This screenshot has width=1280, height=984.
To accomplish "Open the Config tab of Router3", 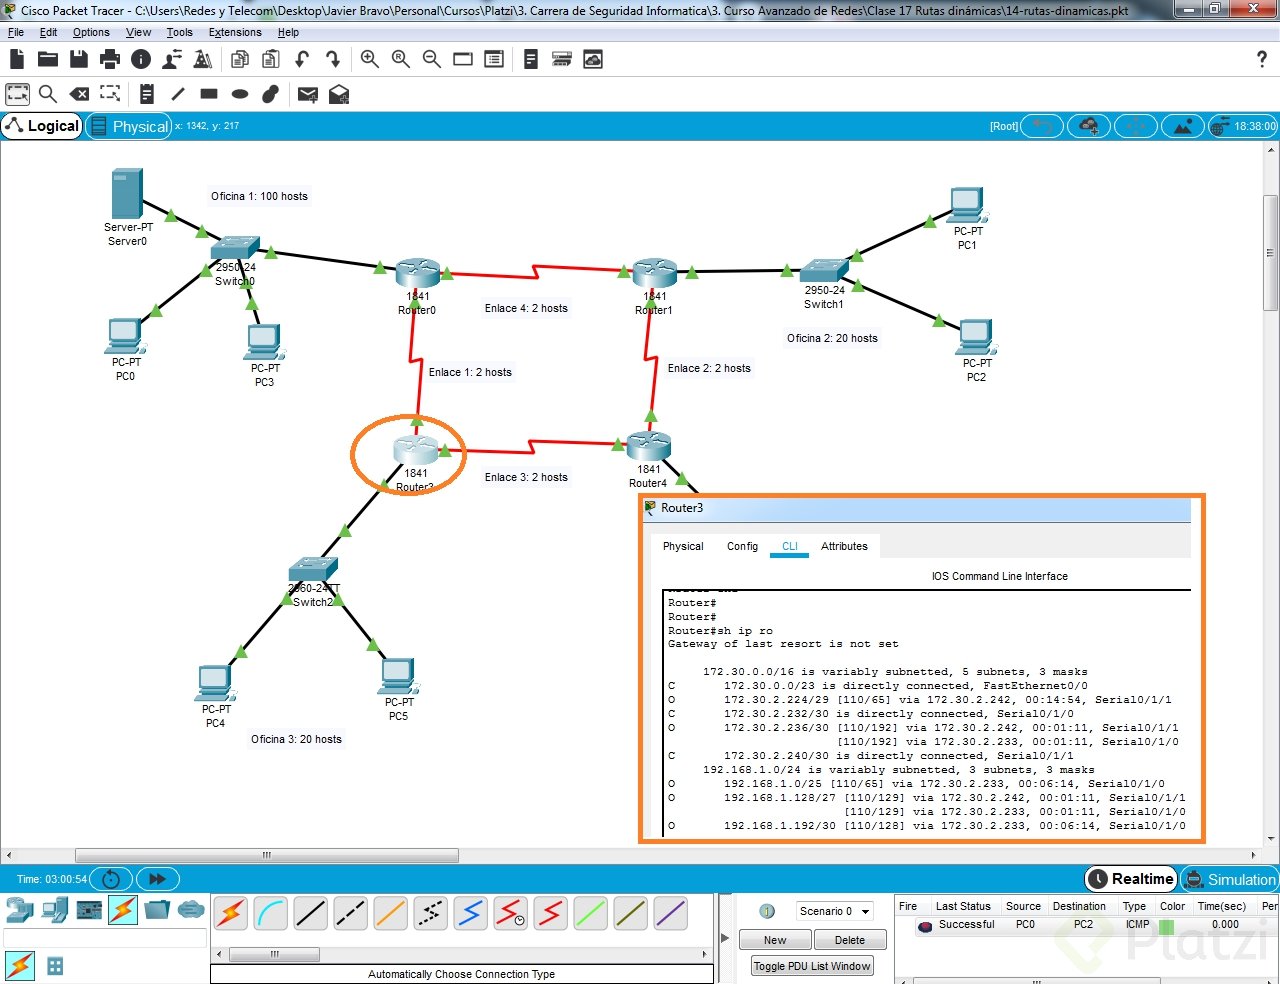I will (742, 546).
